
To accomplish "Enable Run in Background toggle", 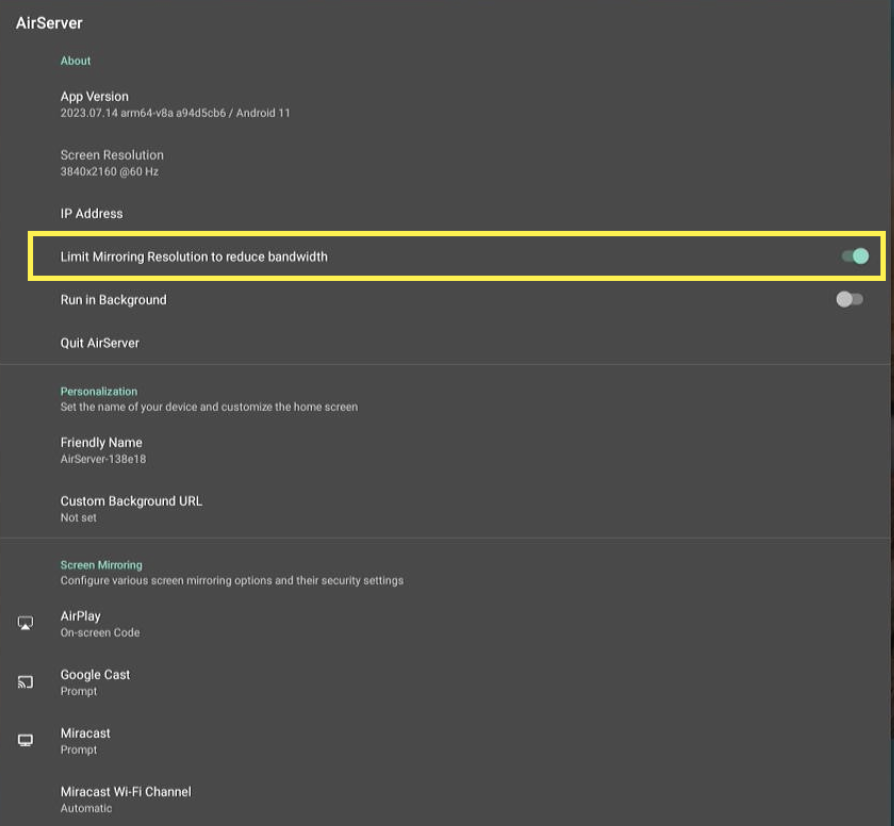I will (849, 300).
